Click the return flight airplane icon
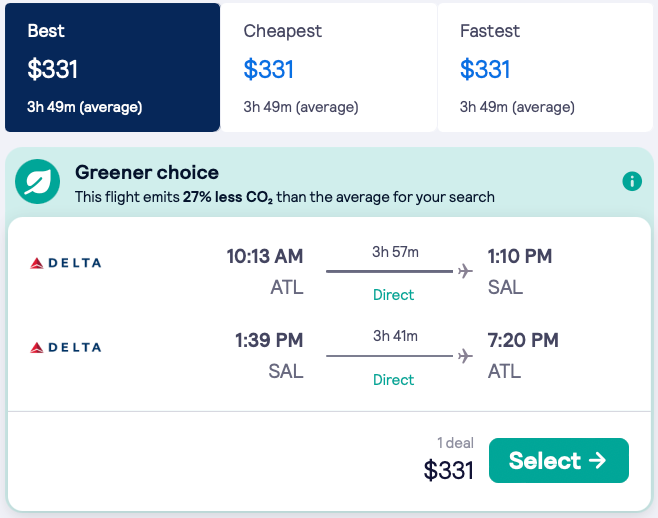658x518 pixels. pyautogui.click(x=465, y=356)
